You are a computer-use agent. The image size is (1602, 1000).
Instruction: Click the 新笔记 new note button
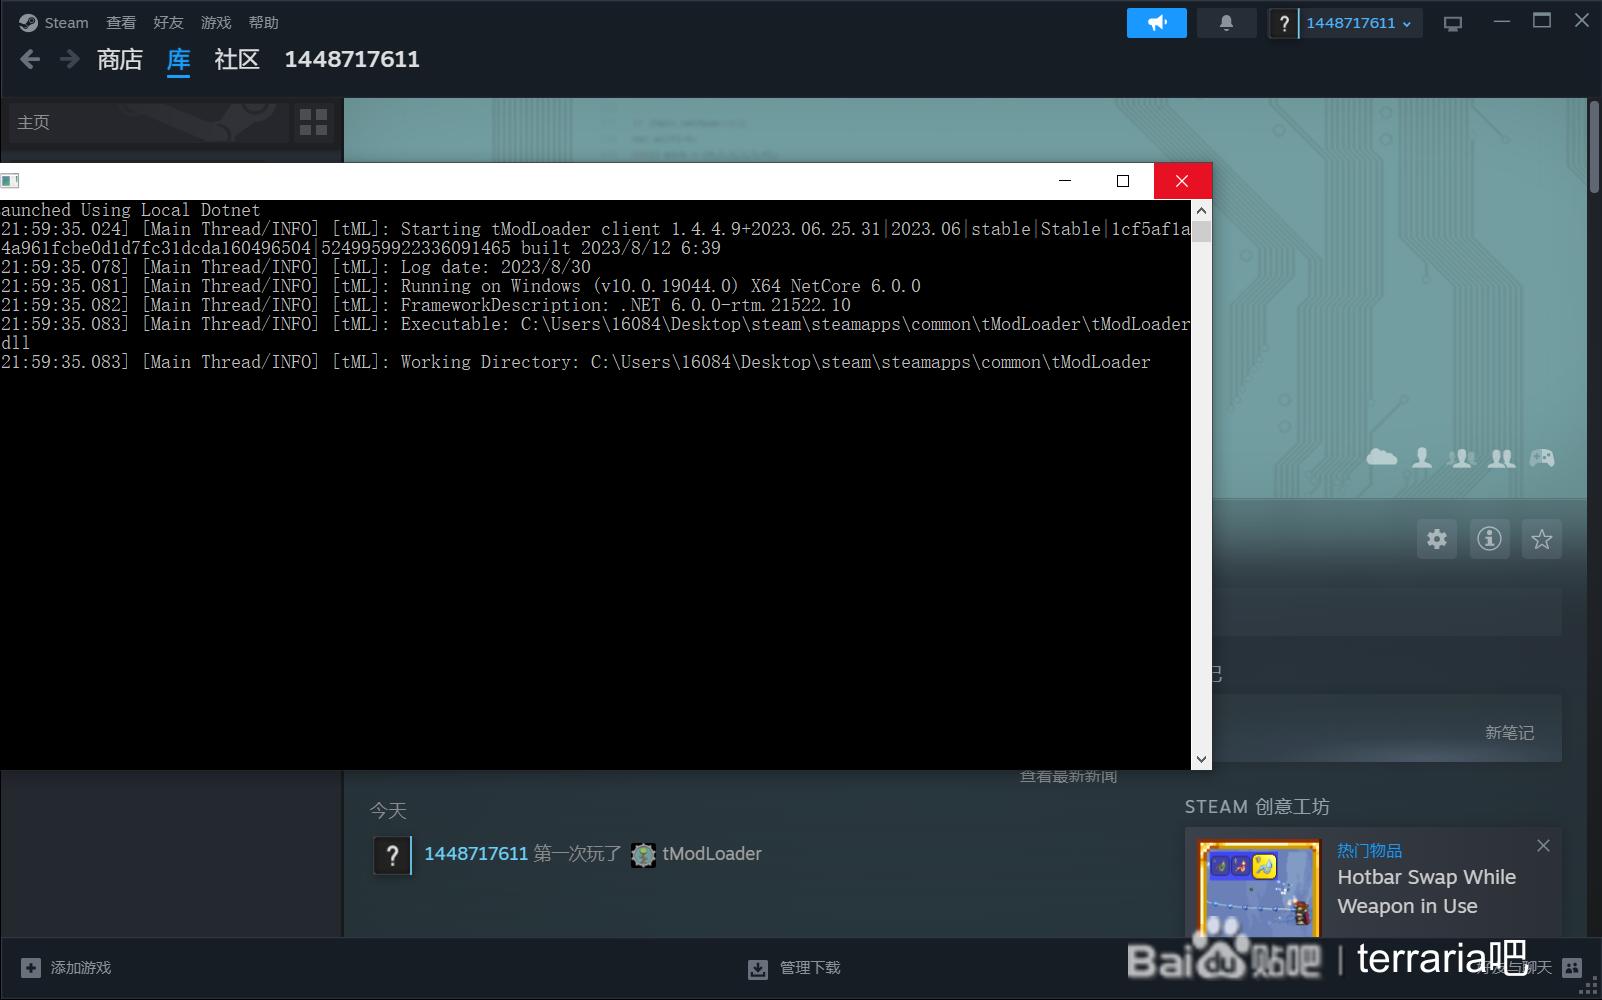pyautogui.click(x=1509, y=733)
